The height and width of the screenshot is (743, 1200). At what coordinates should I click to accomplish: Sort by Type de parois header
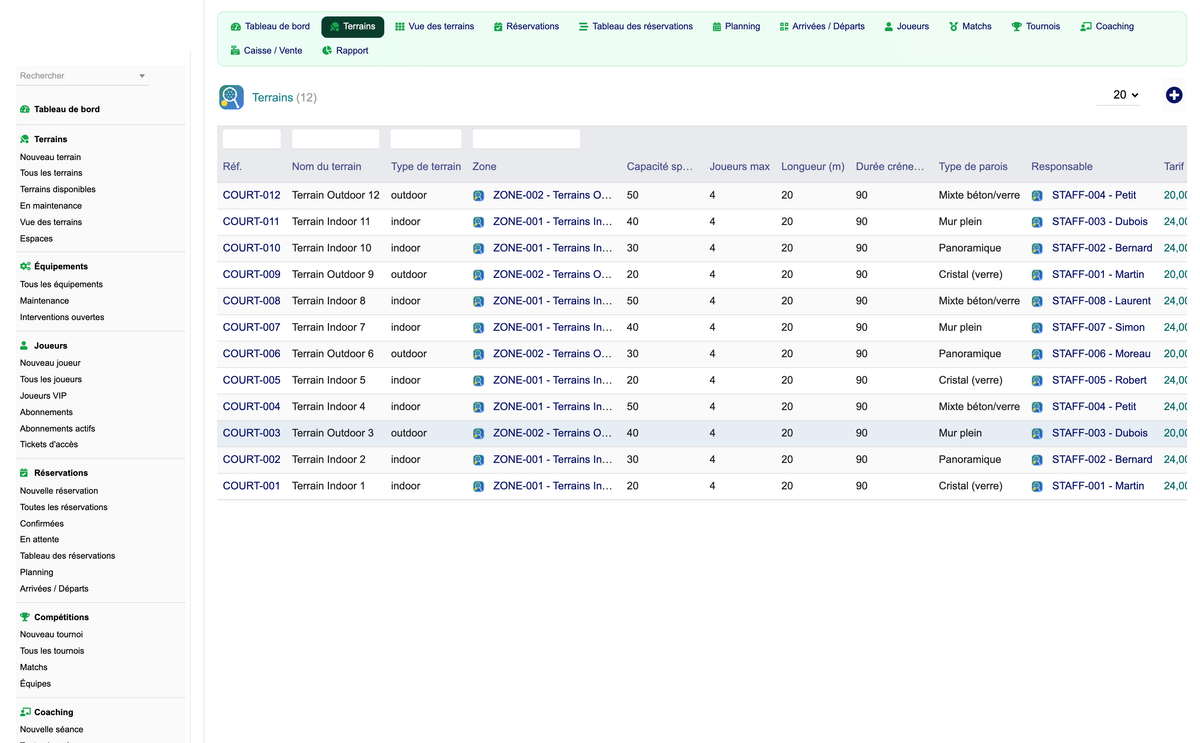pyautogui.click(x=973, y=167)
